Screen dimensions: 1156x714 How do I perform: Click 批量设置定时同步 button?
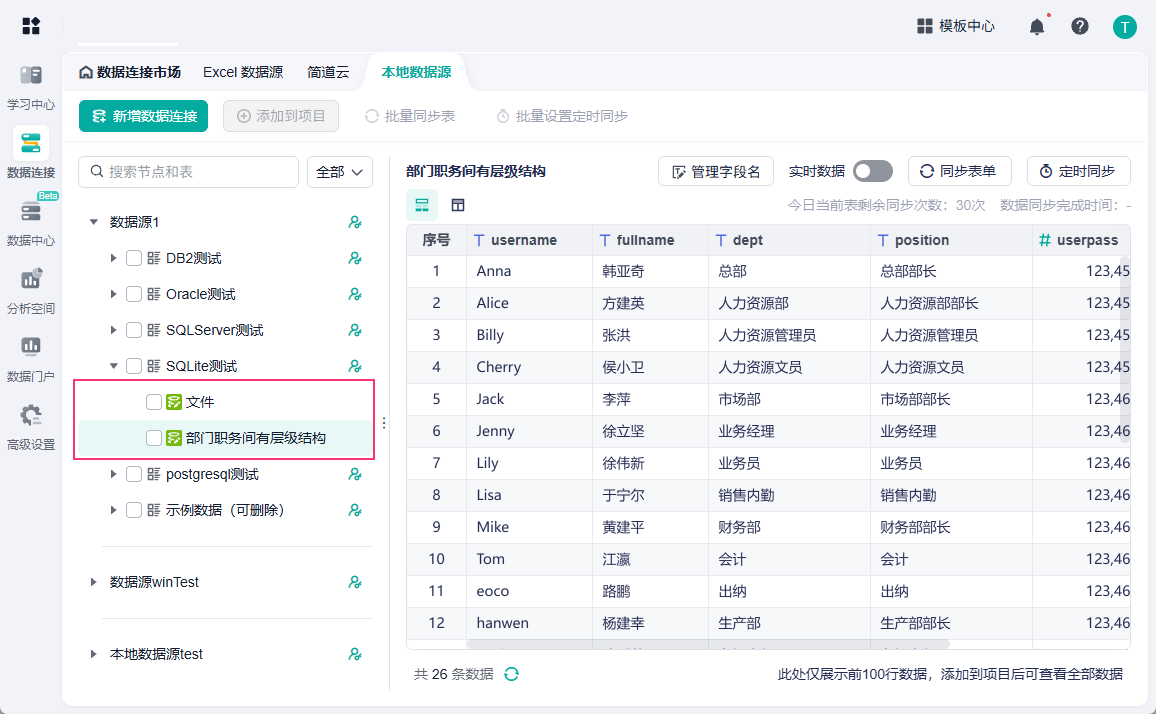(562, 117)
